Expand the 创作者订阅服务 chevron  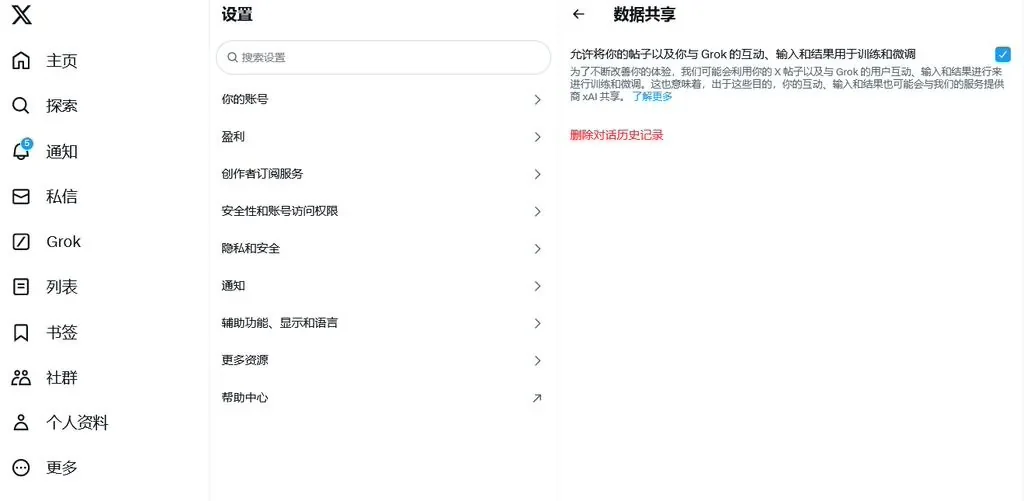coord(537,174)
